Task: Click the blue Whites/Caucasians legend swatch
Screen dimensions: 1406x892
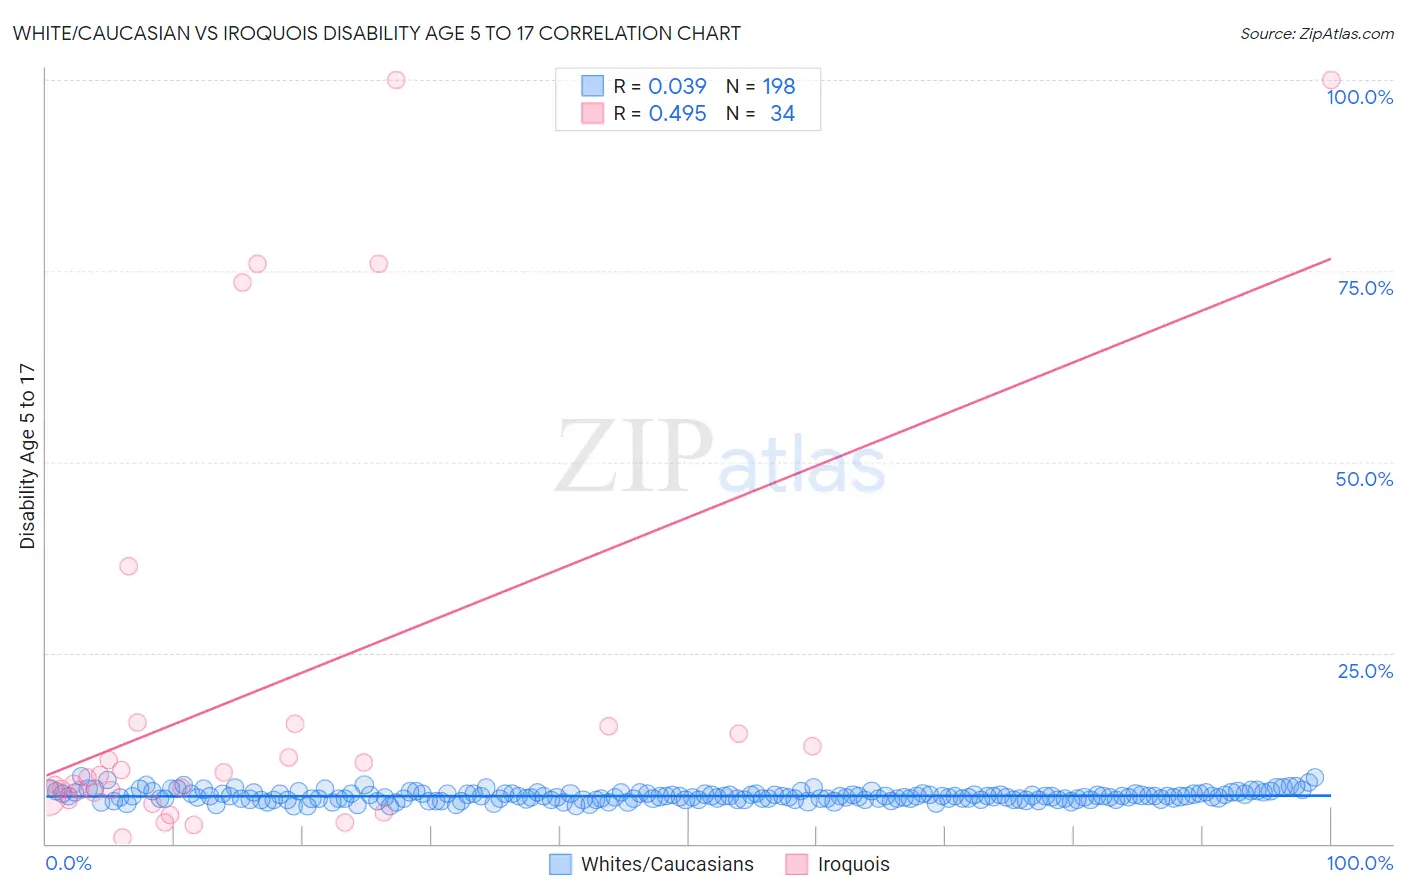Action: [x=560, y=864]
